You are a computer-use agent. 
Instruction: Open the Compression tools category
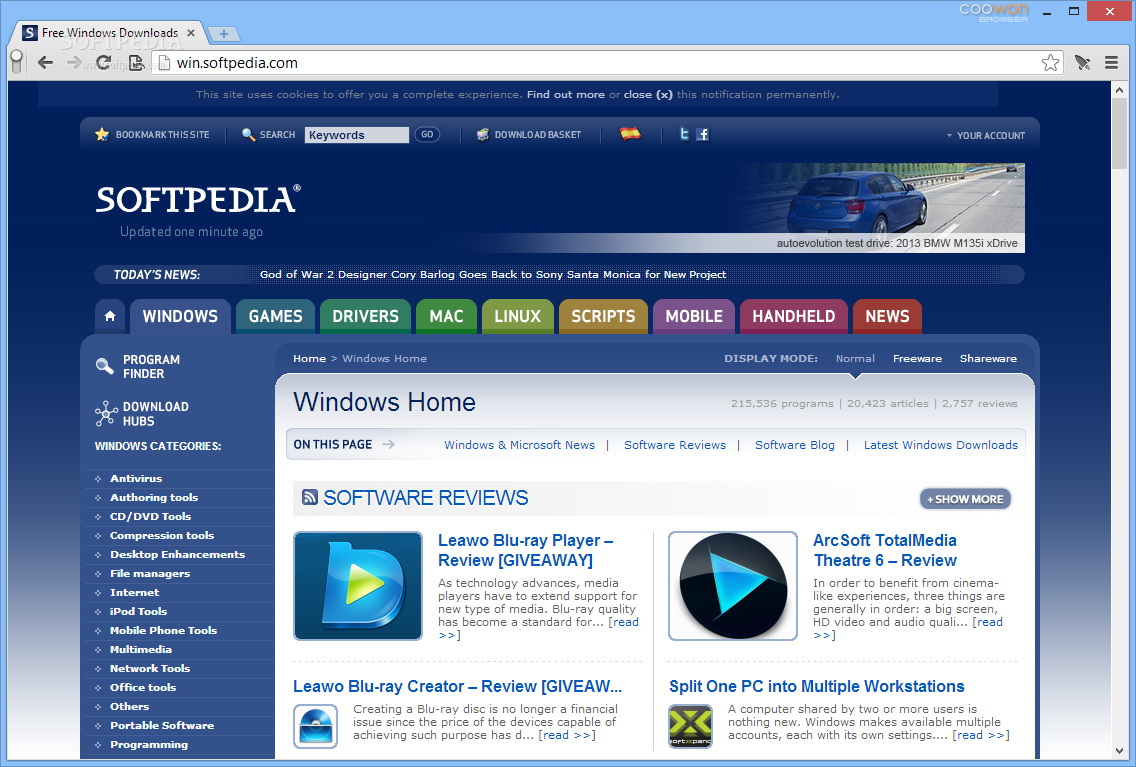coord(162,535)
